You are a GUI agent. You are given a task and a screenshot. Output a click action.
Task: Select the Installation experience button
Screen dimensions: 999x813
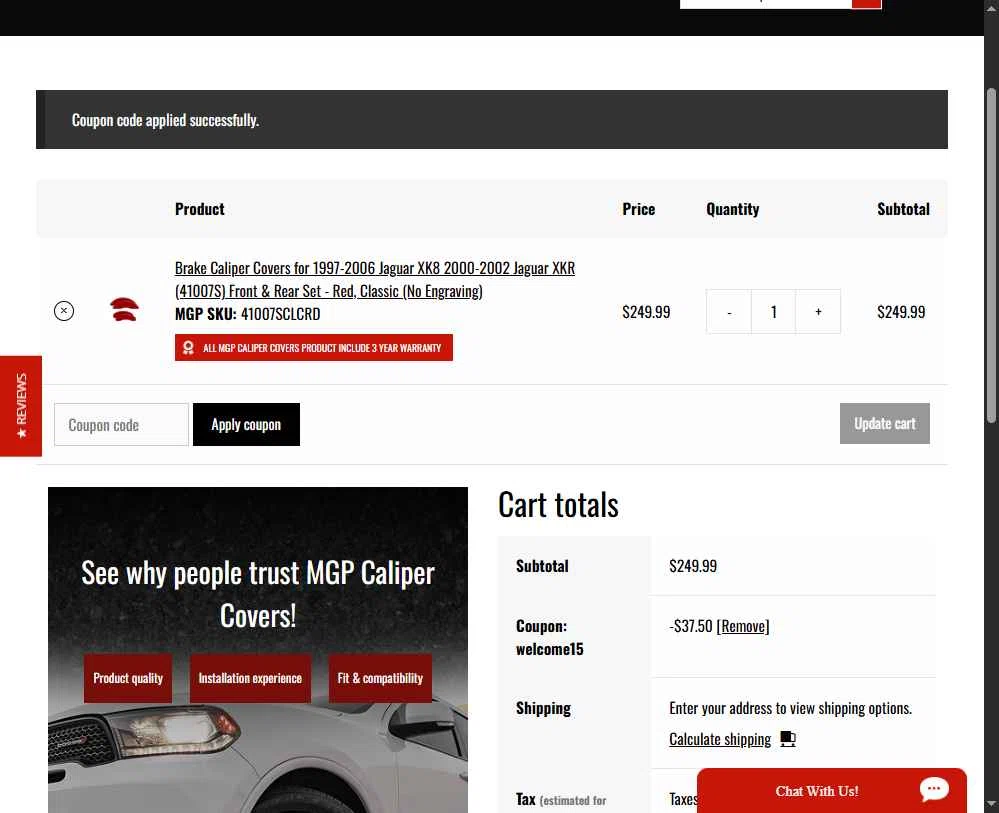pos(250,678)
